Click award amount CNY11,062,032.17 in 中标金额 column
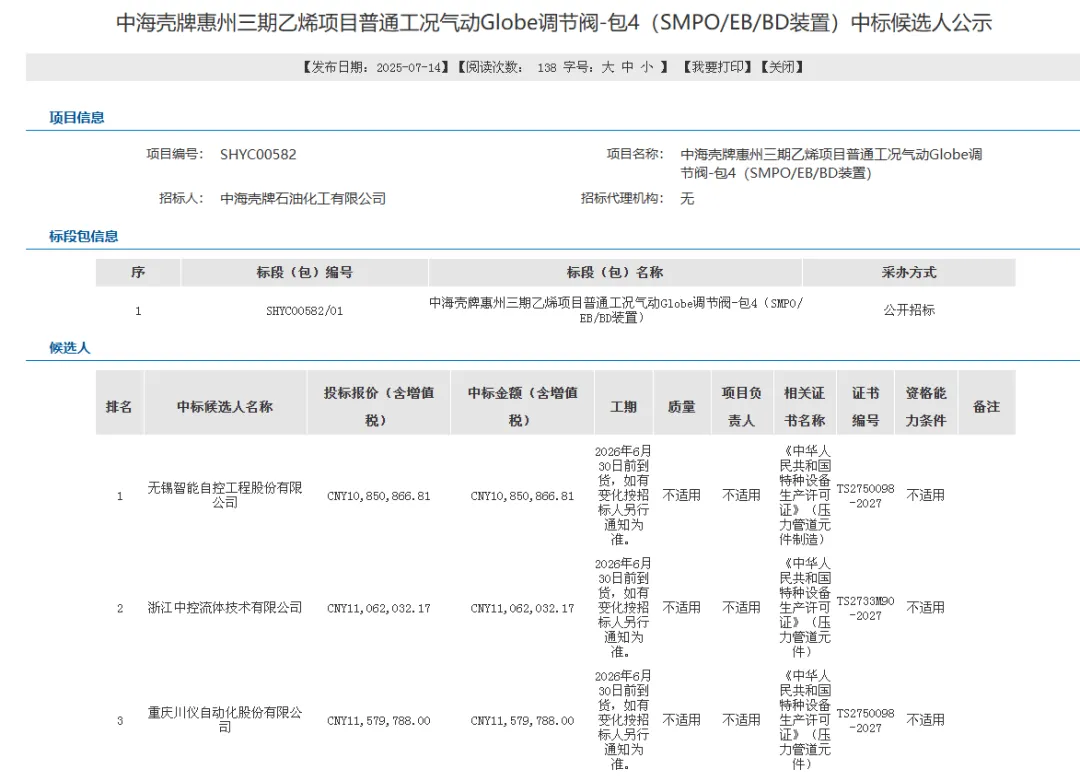 click(522, 608)
